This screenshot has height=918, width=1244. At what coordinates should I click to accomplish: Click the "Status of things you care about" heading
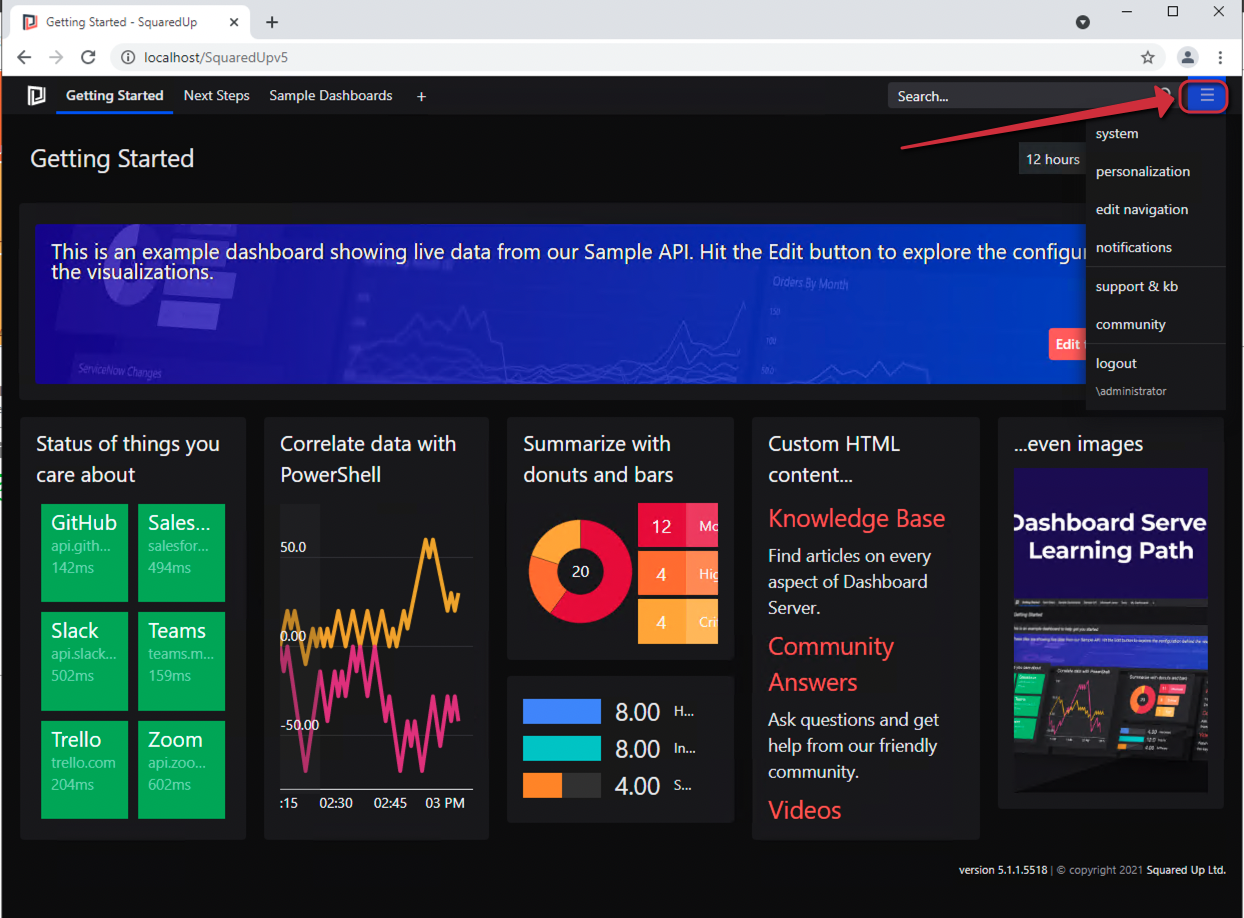point(128,459)
